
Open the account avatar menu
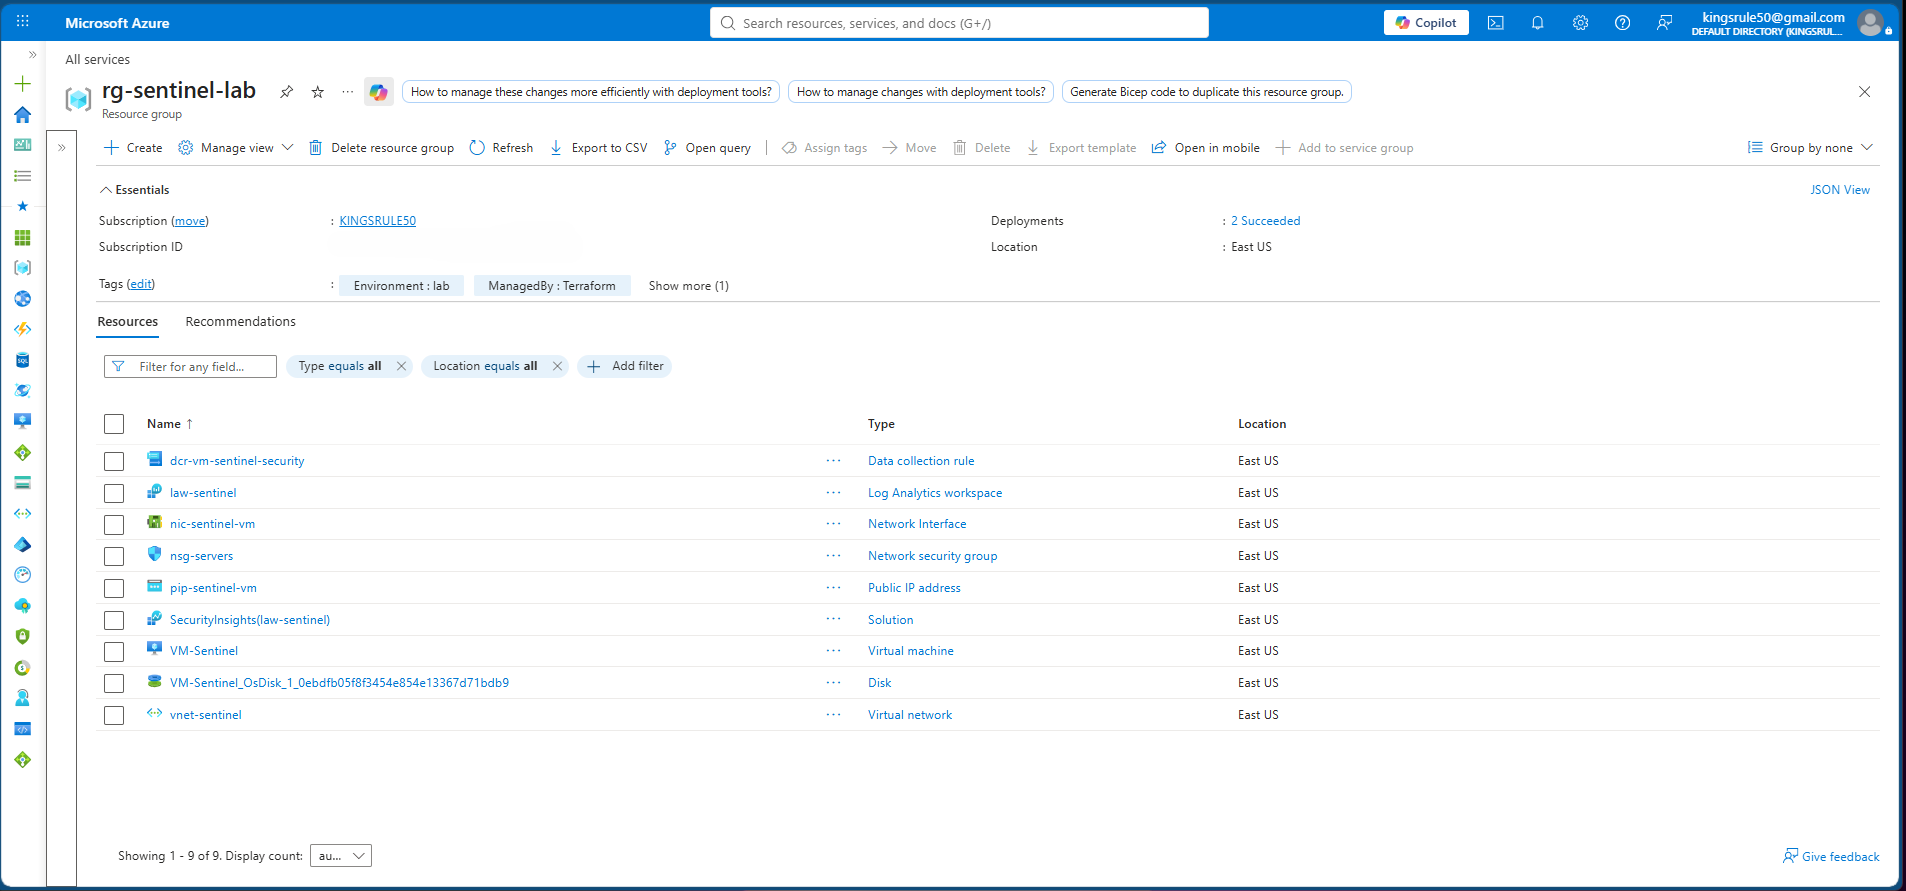click(x=1870, y=23)
